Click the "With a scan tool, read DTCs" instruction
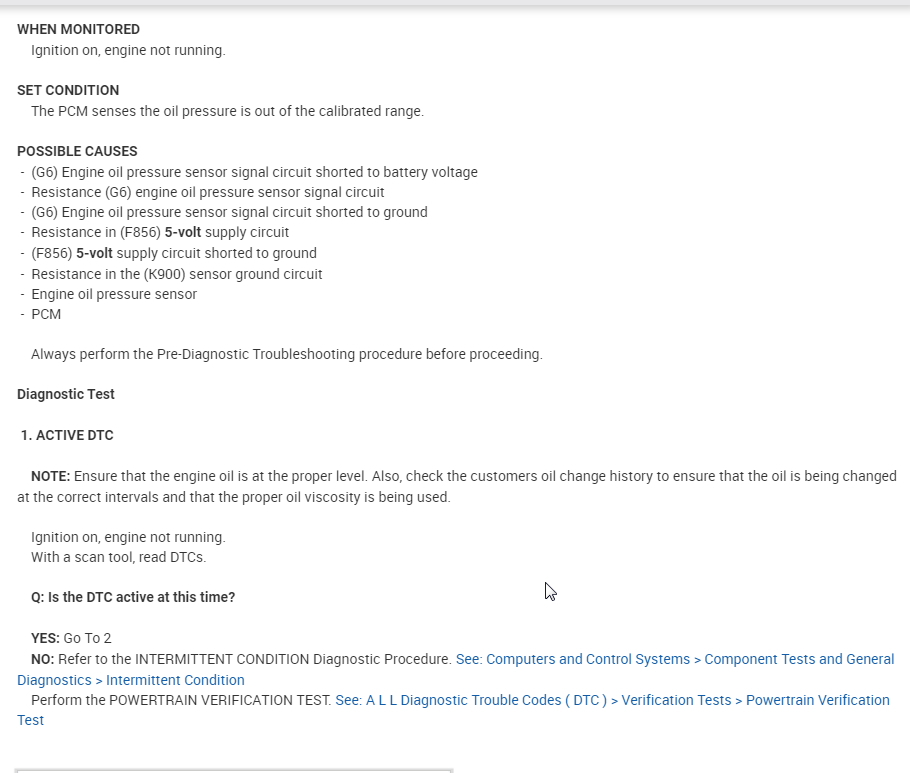910x773 pixels. 118,557
